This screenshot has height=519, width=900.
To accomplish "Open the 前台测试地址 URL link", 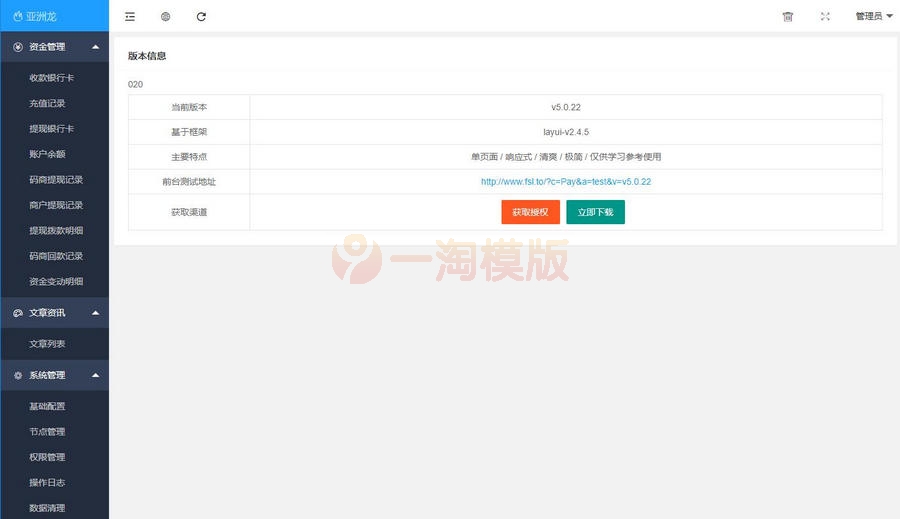I will 566,182.
